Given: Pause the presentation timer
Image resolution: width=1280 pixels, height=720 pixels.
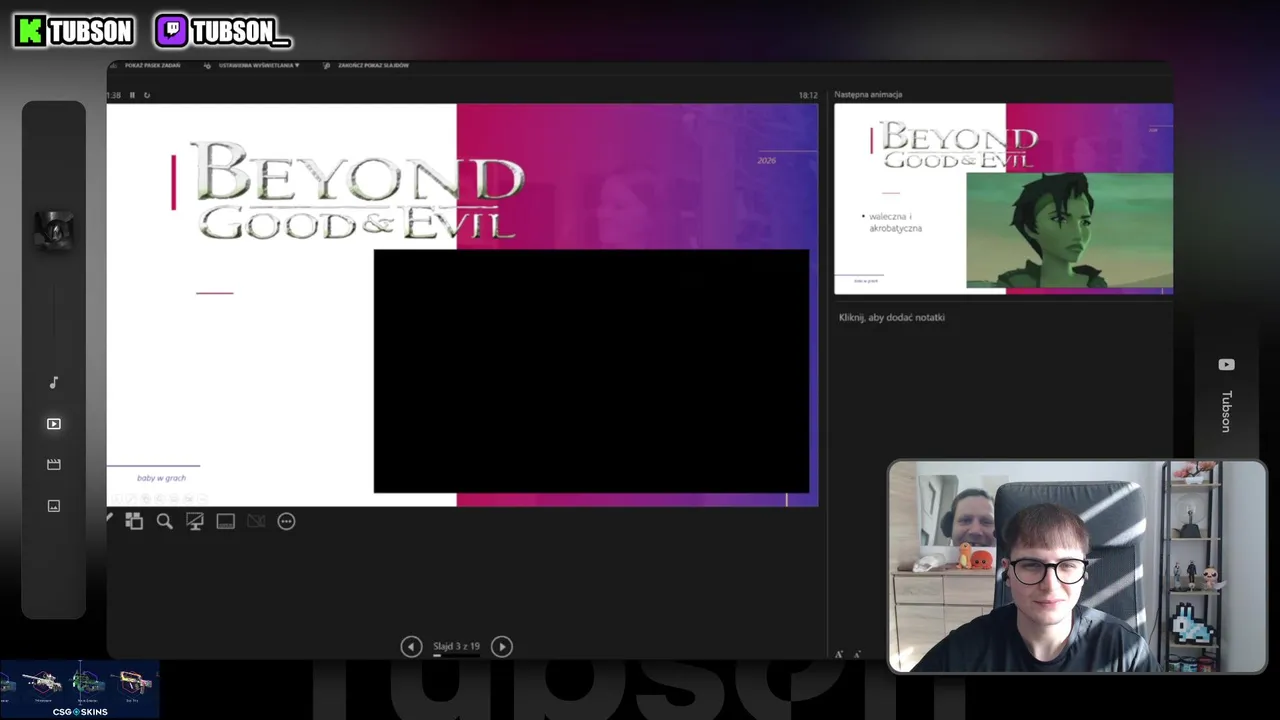Looking at the screenshot, I should click(132, 95).
